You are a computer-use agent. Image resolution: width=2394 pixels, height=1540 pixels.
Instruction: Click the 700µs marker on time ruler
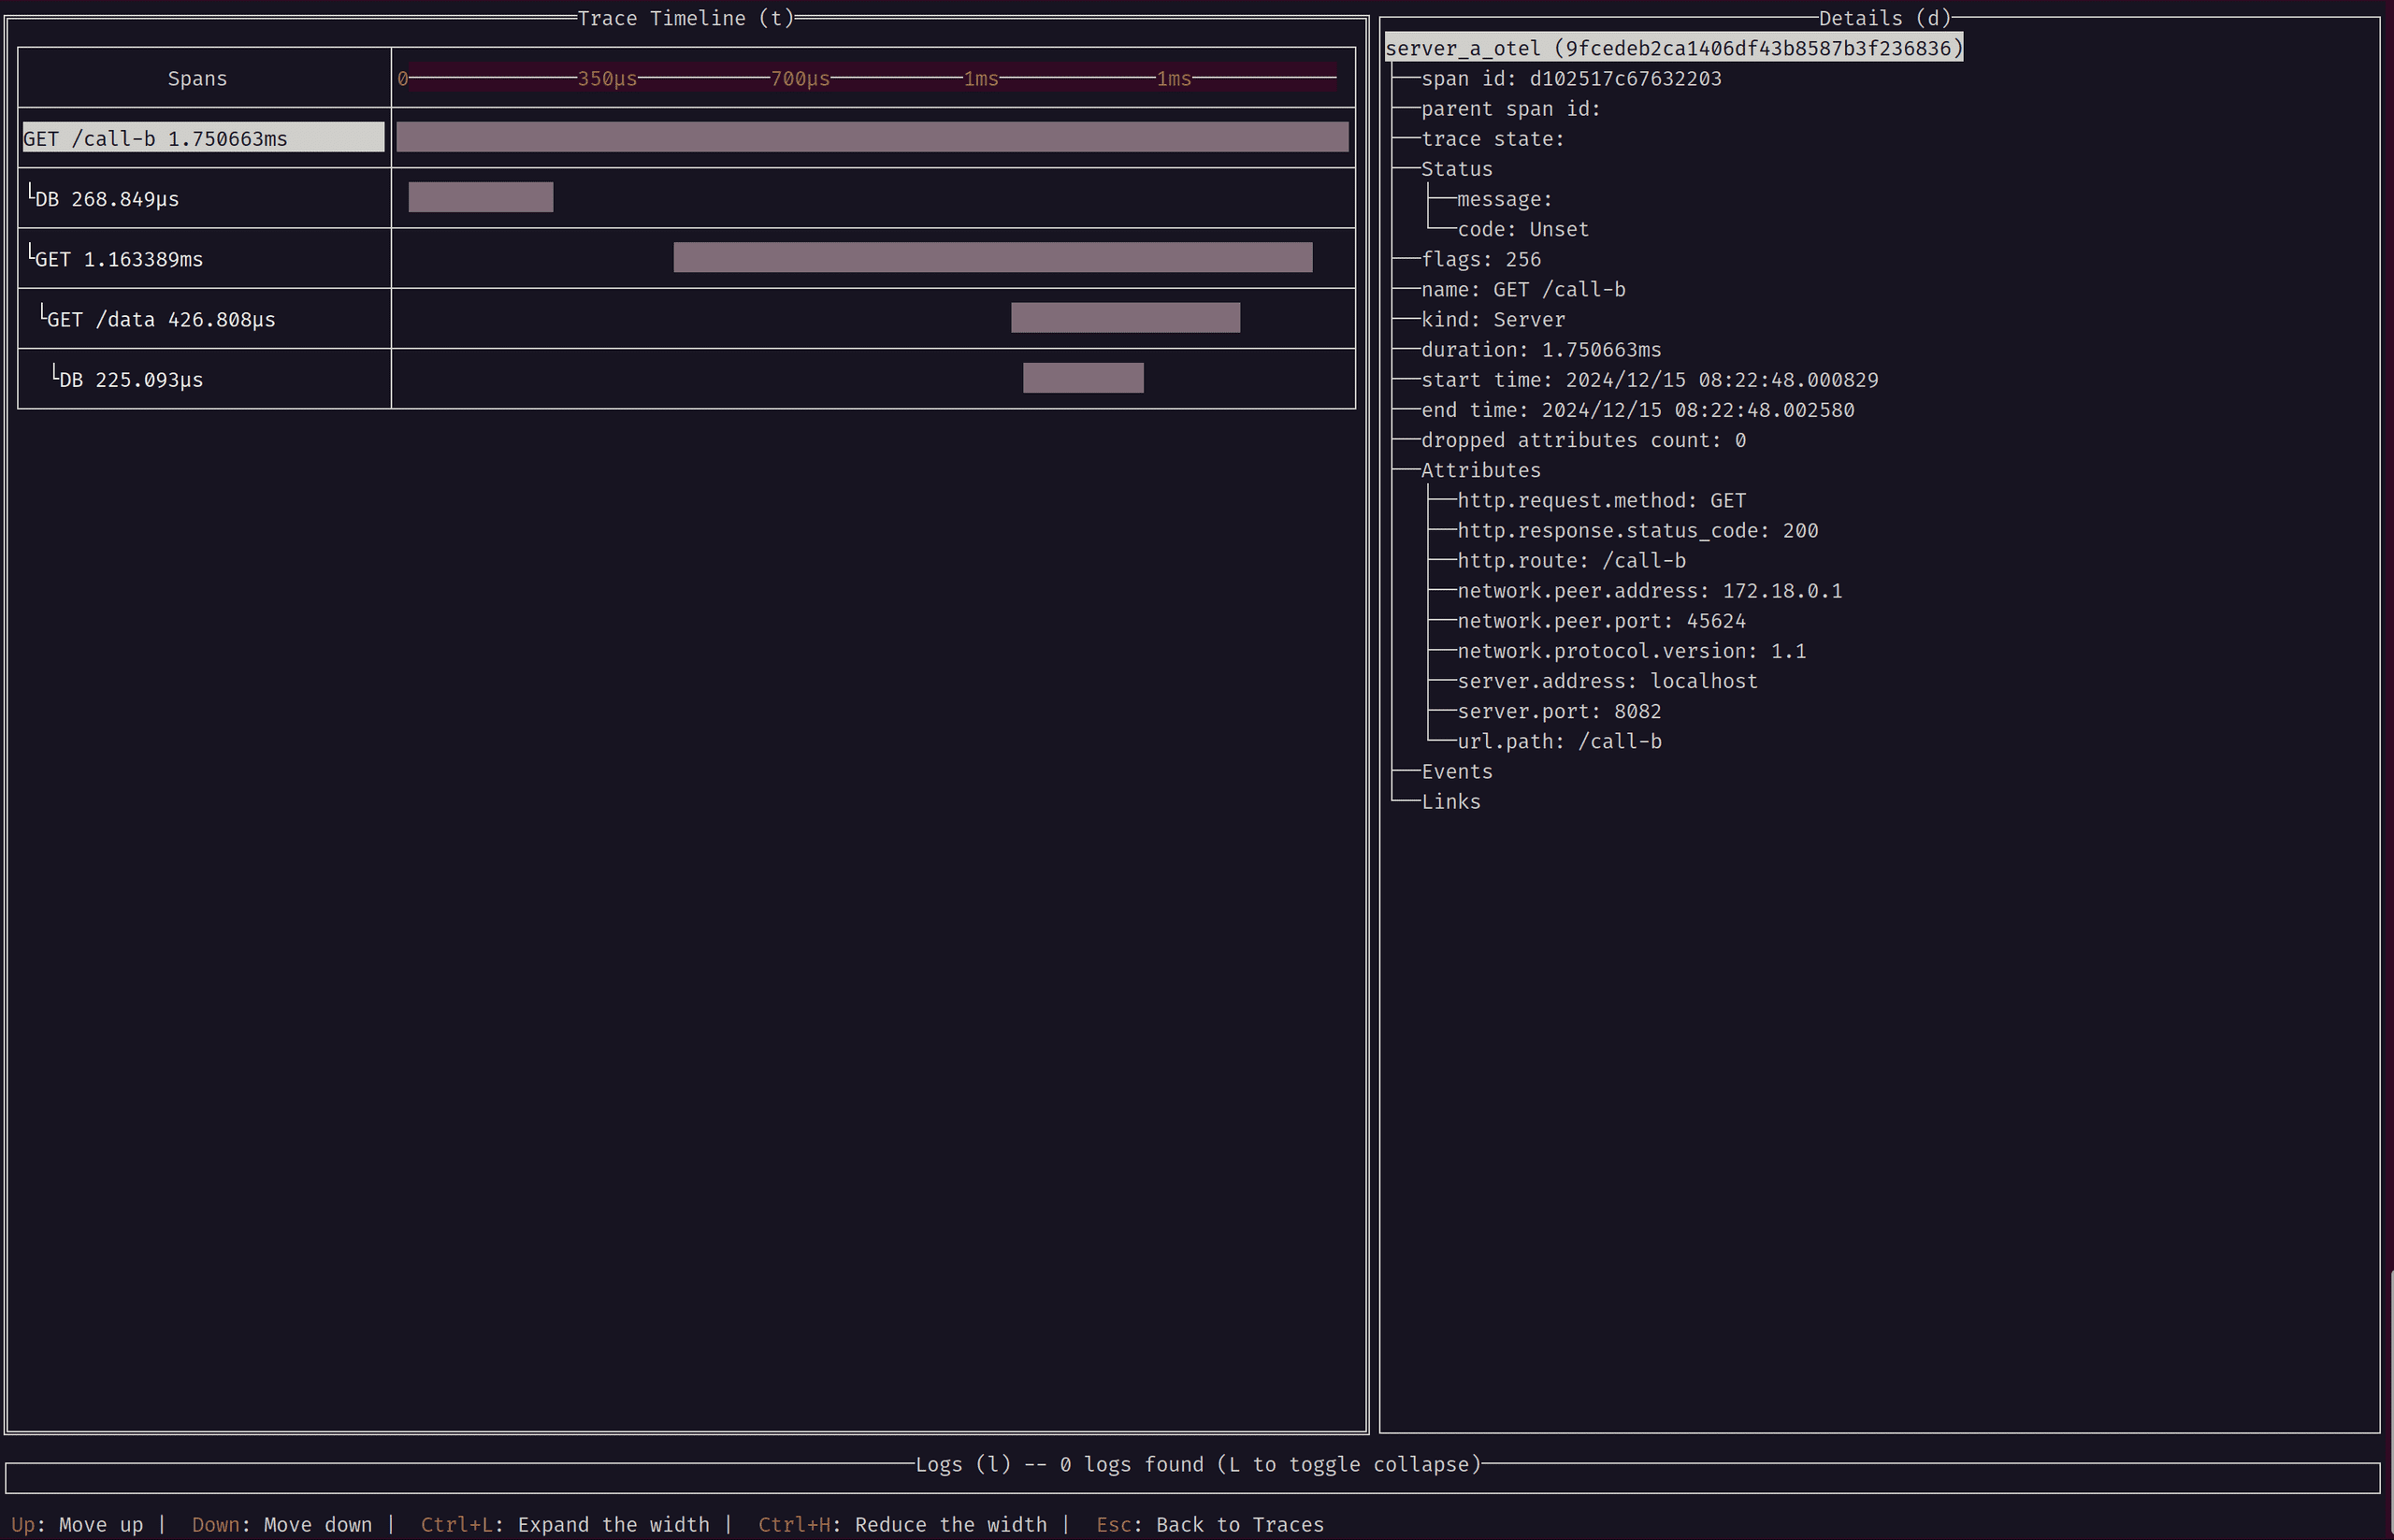pos(799,78)
